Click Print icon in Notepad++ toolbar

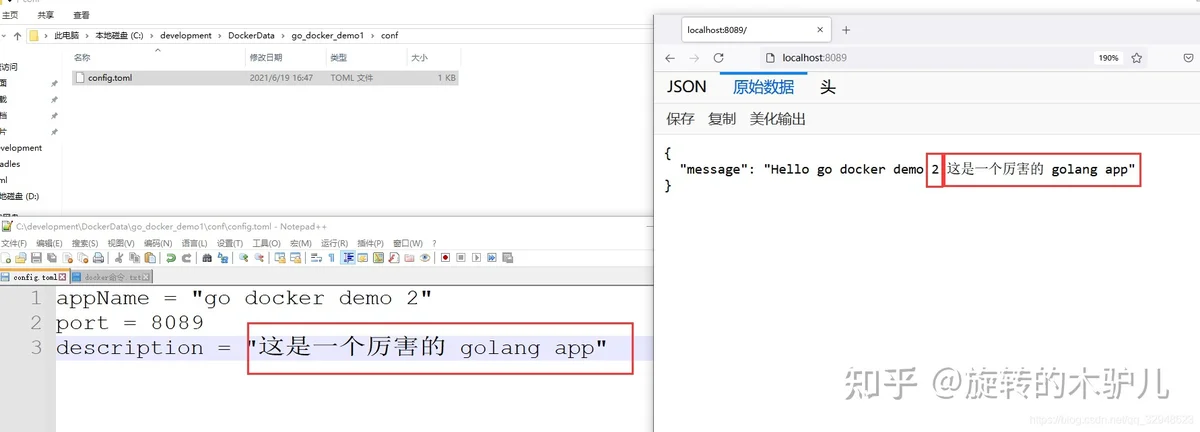tap(99, 257)
